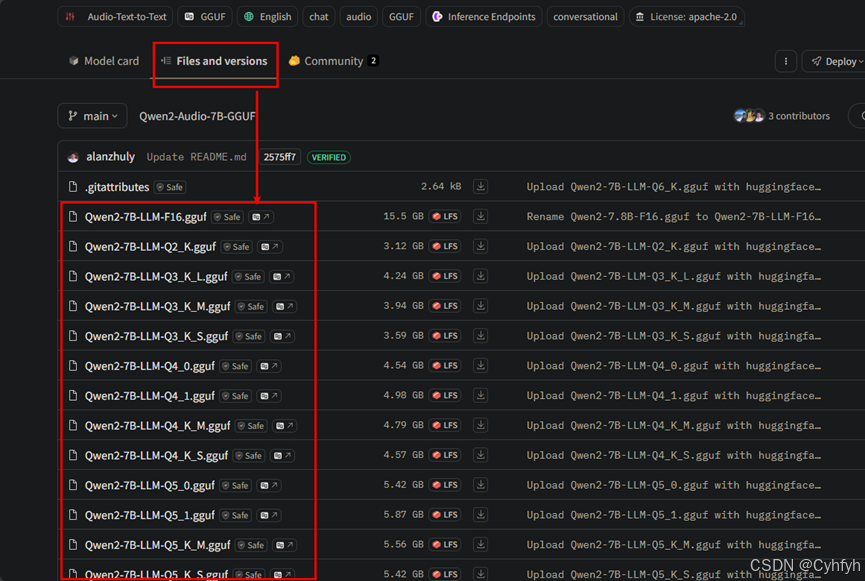Open GGUF viewer icon for Qwen2-7B-LLM-Q4_0.gguf

[269, 366]
